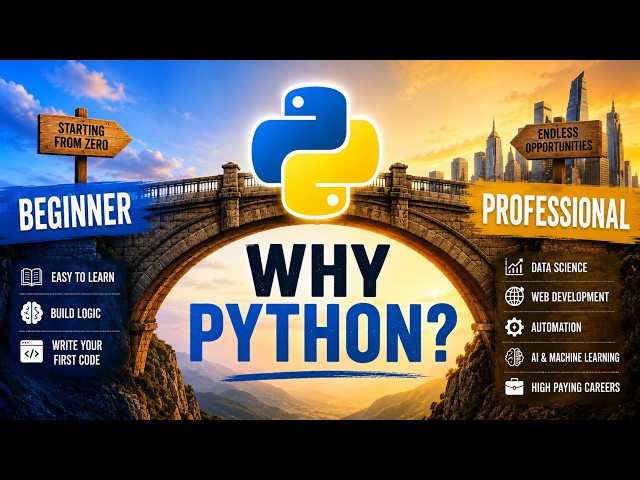Click the 'BEGINNER' banner text
This screenshot has width=640, height=480.
click(75, 211)
